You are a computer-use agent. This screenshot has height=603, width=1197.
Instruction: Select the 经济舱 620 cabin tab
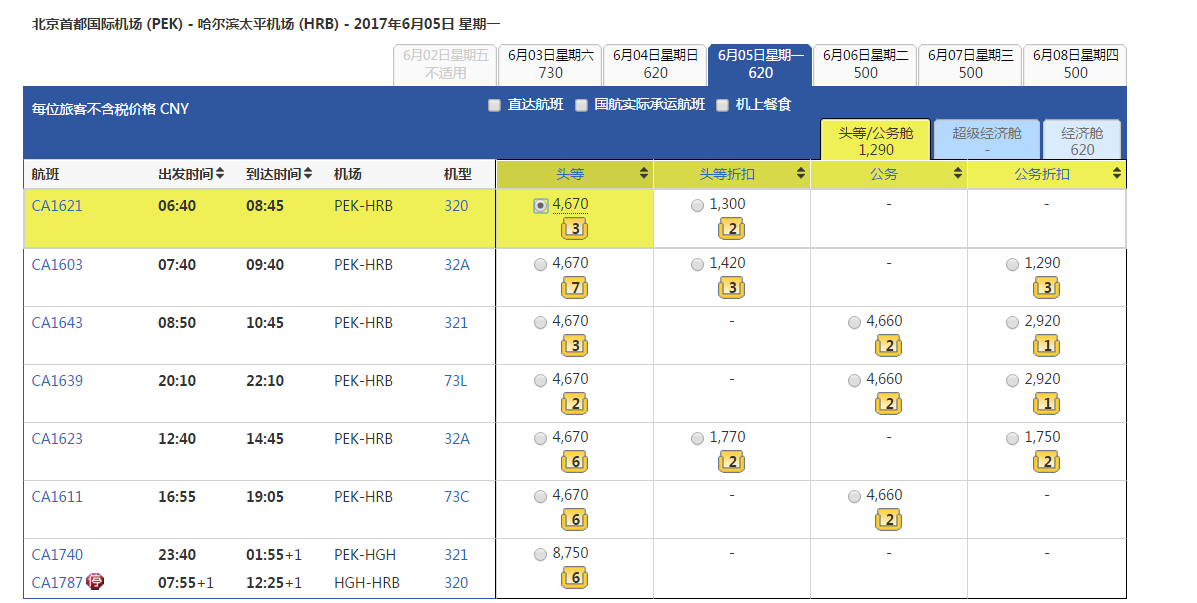click(1082, 140)
